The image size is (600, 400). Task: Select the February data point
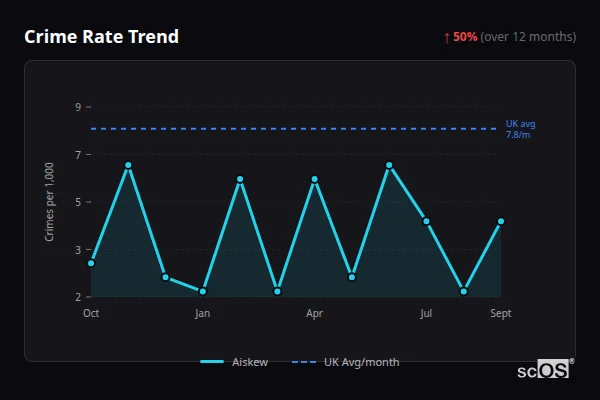(240, 179)
